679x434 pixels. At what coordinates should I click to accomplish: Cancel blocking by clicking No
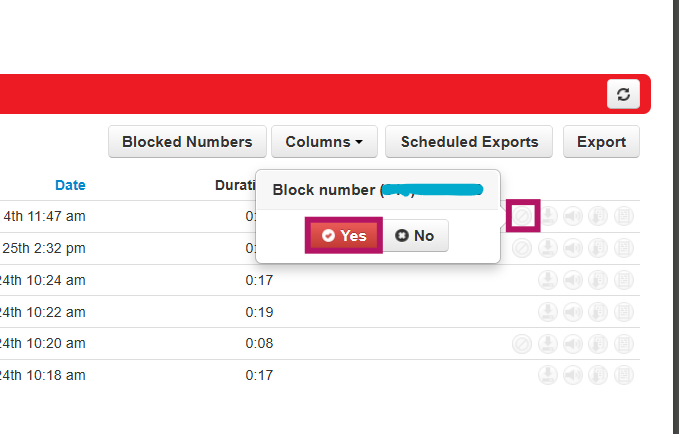pos(415,236)
